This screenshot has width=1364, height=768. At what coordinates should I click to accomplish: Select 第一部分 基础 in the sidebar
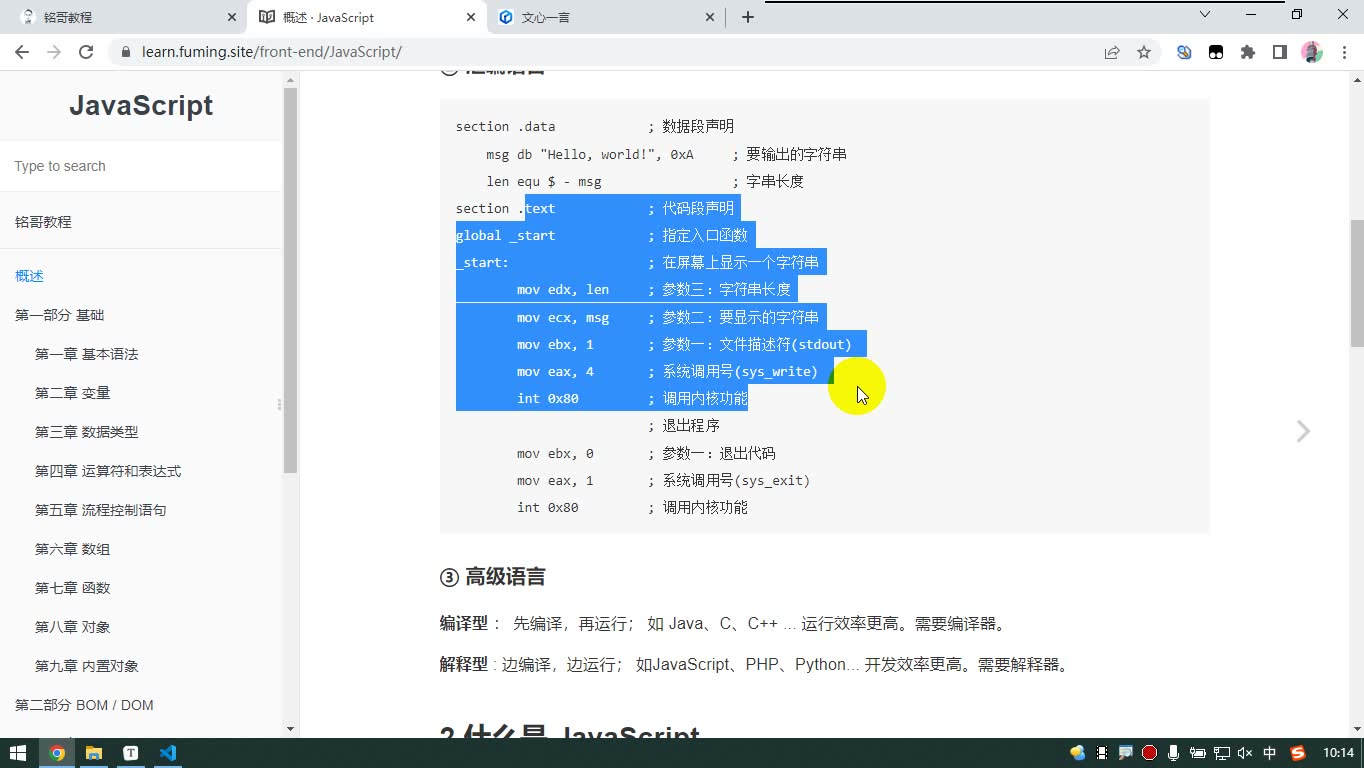(59, 315)
